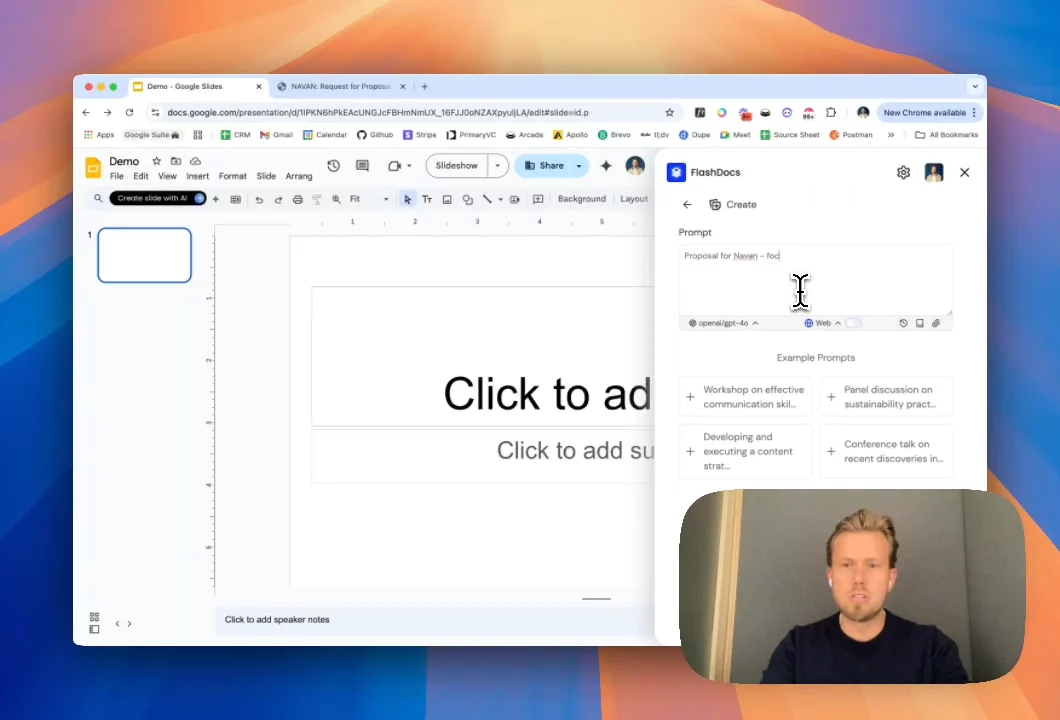Open prompt history clock icon in FlashDocs

pos(903,323)
